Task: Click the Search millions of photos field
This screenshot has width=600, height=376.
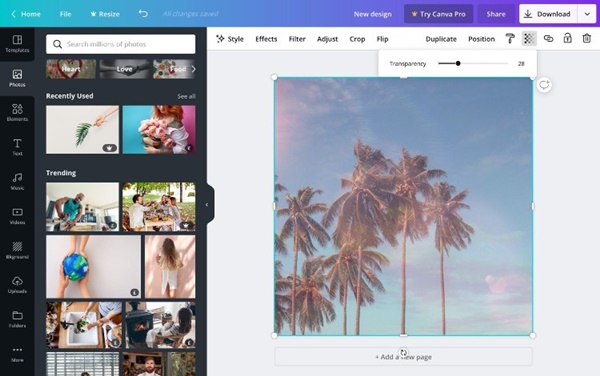Action: 121,44
